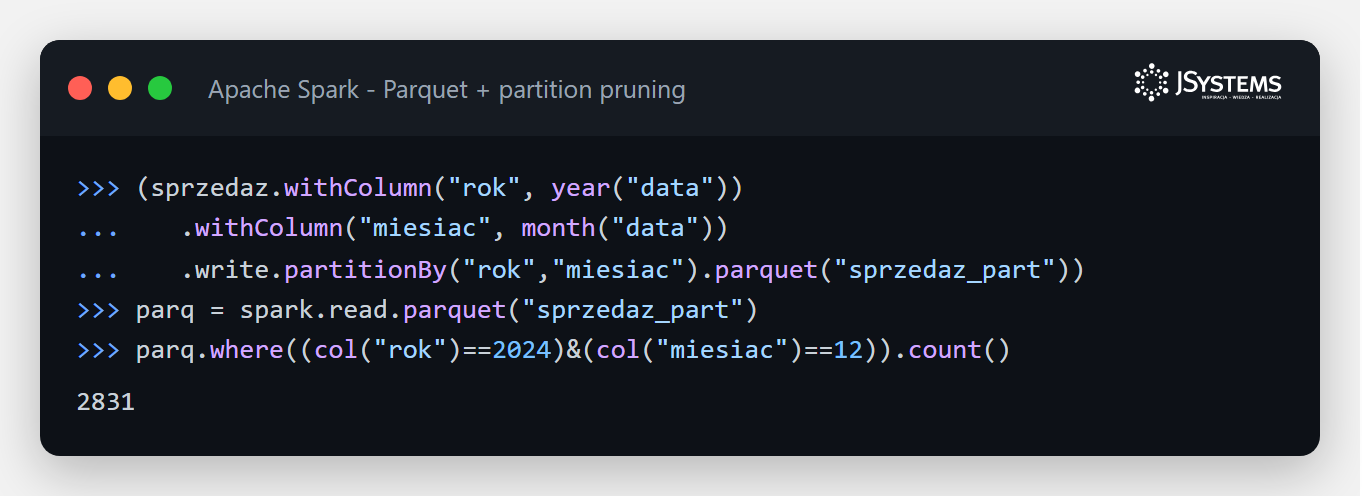Click the yellow minimize dot

120,88
